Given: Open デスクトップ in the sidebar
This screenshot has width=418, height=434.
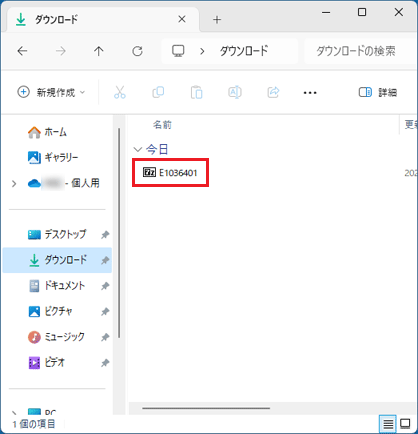Looking at the screenshot, I should pos(57,234).
